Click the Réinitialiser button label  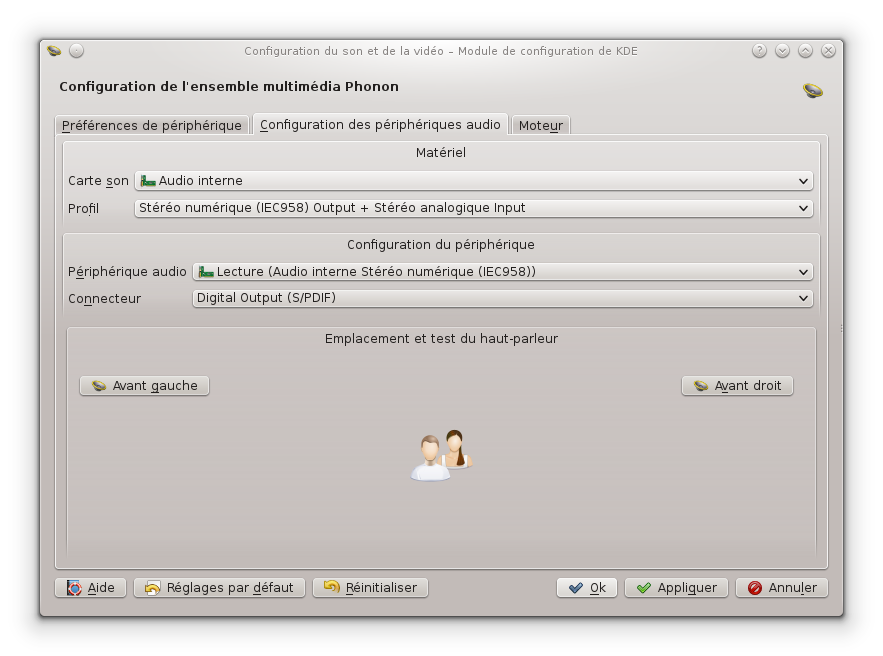pyautogui.click(x=381, y=588)
